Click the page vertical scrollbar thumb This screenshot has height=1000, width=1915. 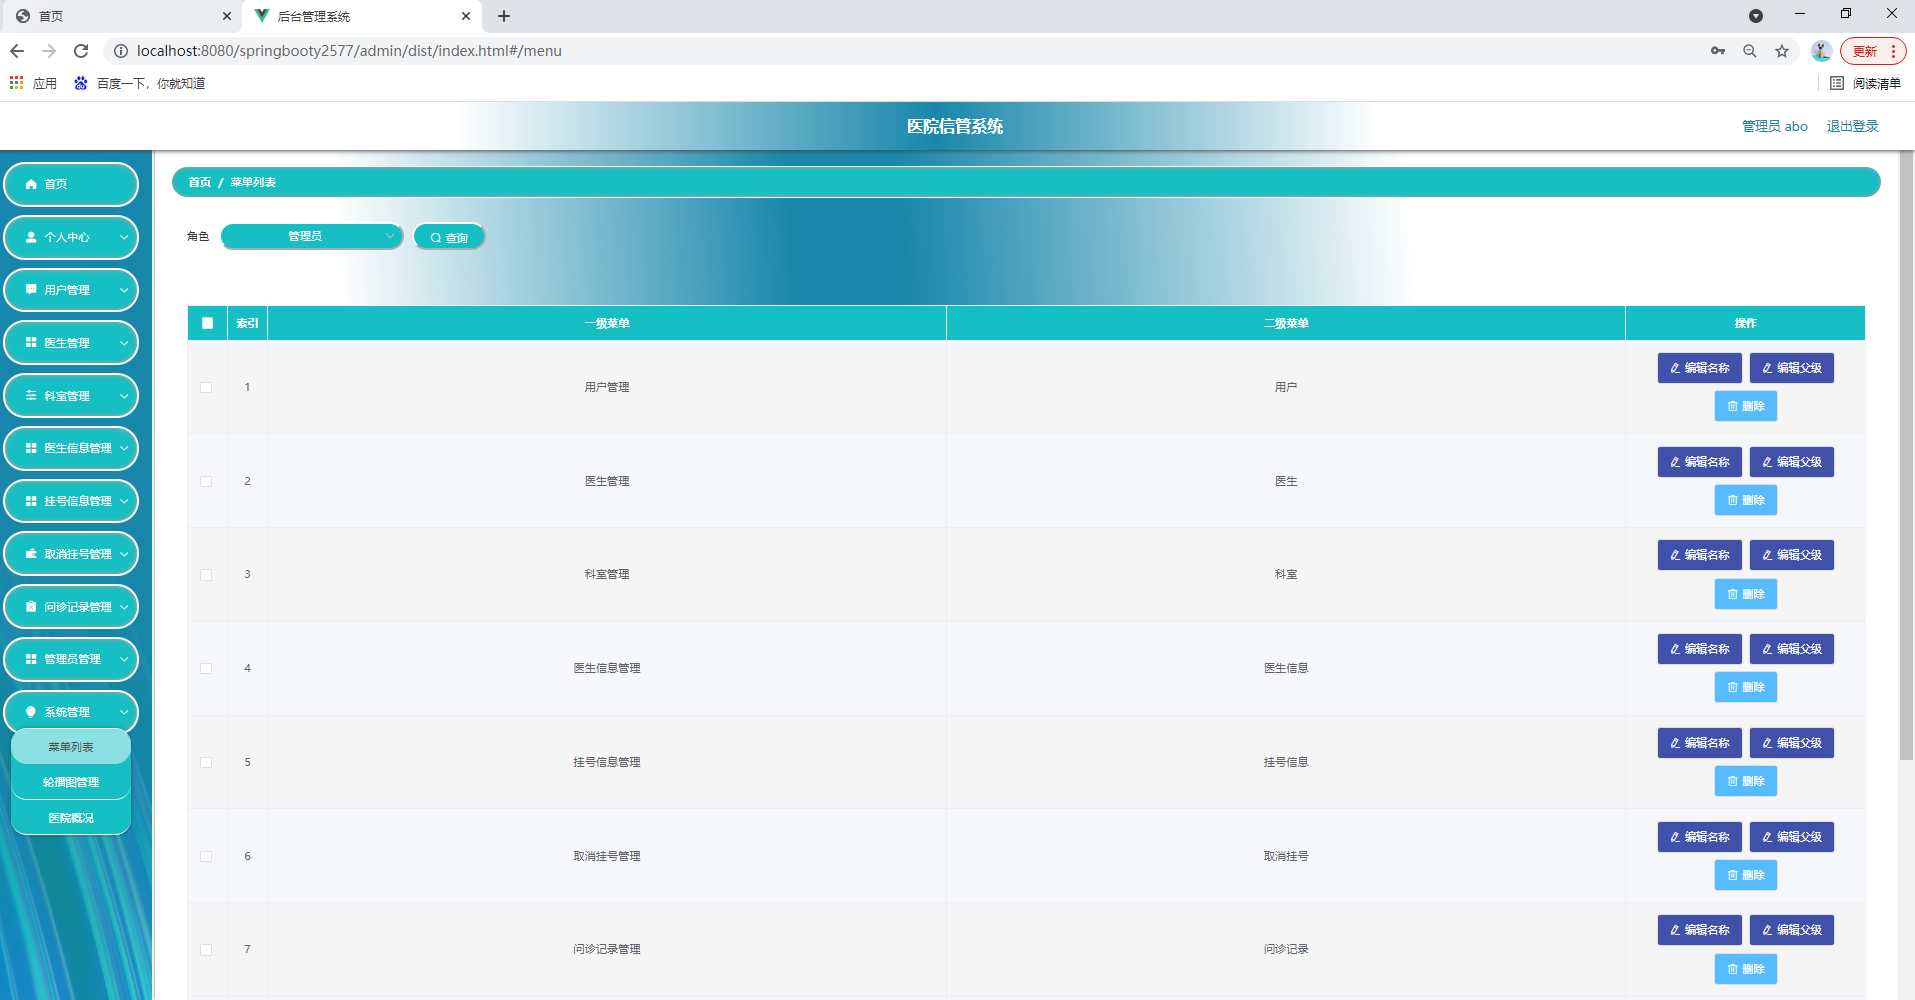[x=1906, y=455]
